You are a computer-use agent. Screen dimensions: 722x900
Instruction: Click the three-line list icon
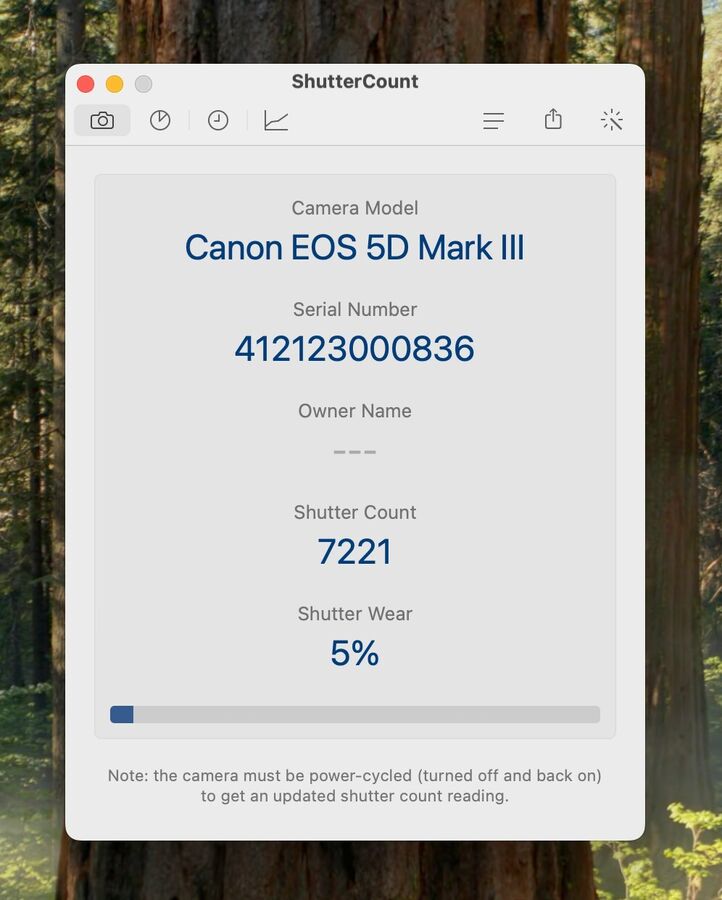[493, 121]
